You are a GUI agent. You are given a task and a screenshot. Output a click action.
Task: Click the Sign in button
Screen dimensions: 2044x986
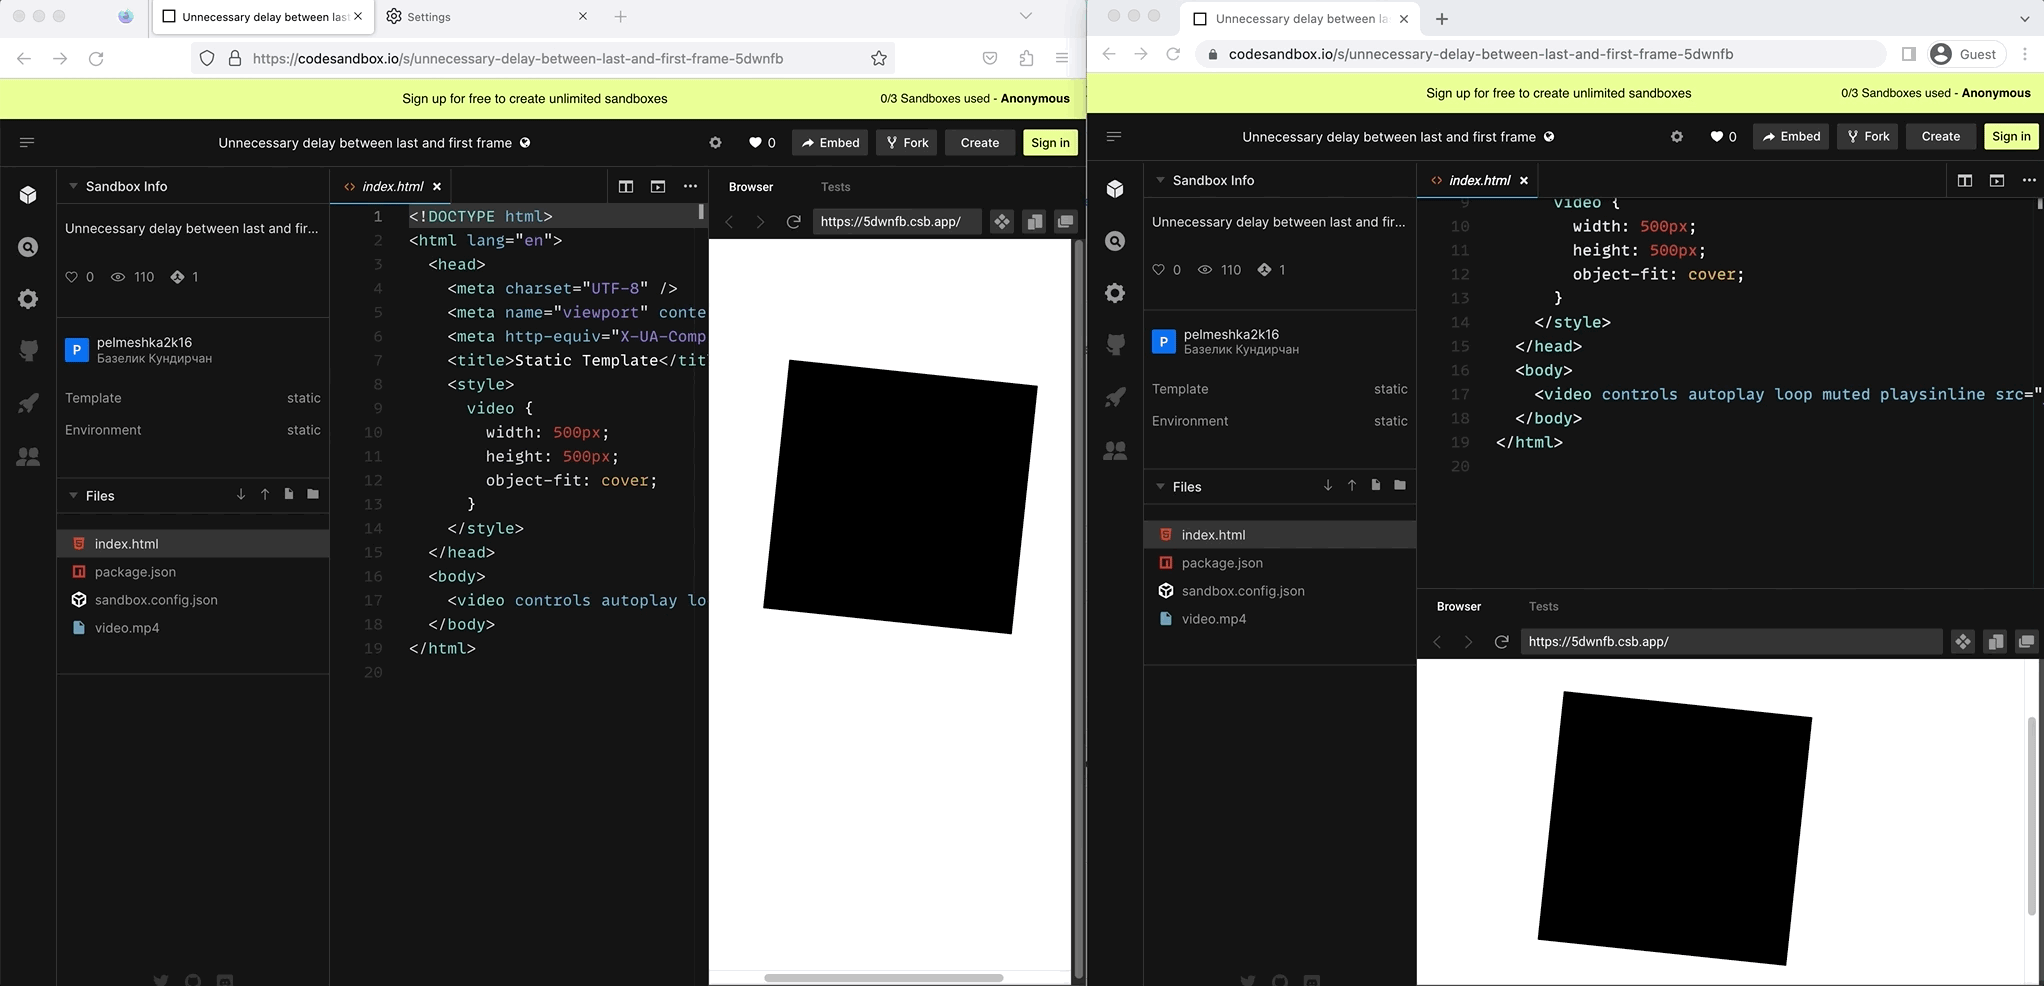[1049, 142]
